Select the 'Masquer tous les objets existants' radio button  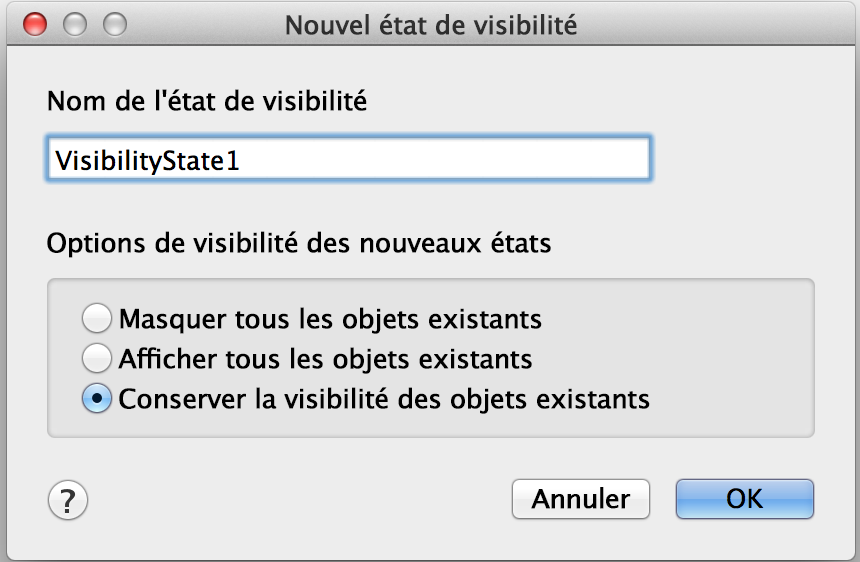click(x=97, y=319)
